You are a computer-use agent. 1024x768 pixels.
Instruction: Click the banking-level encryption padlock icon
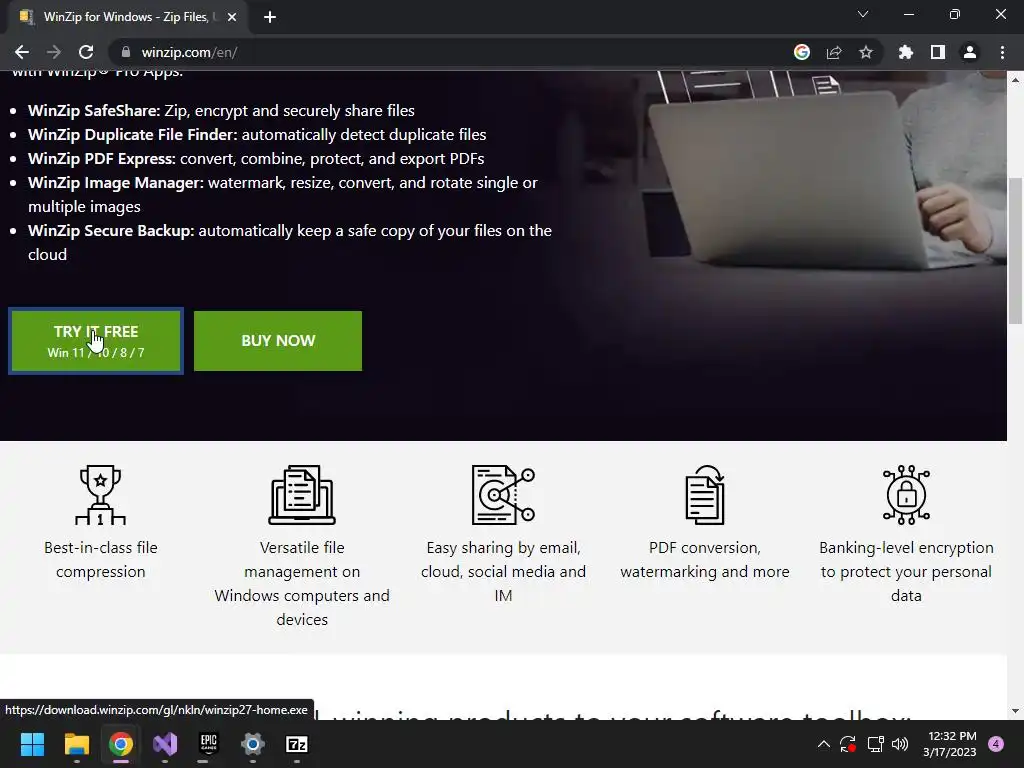(x=906, y=495)
